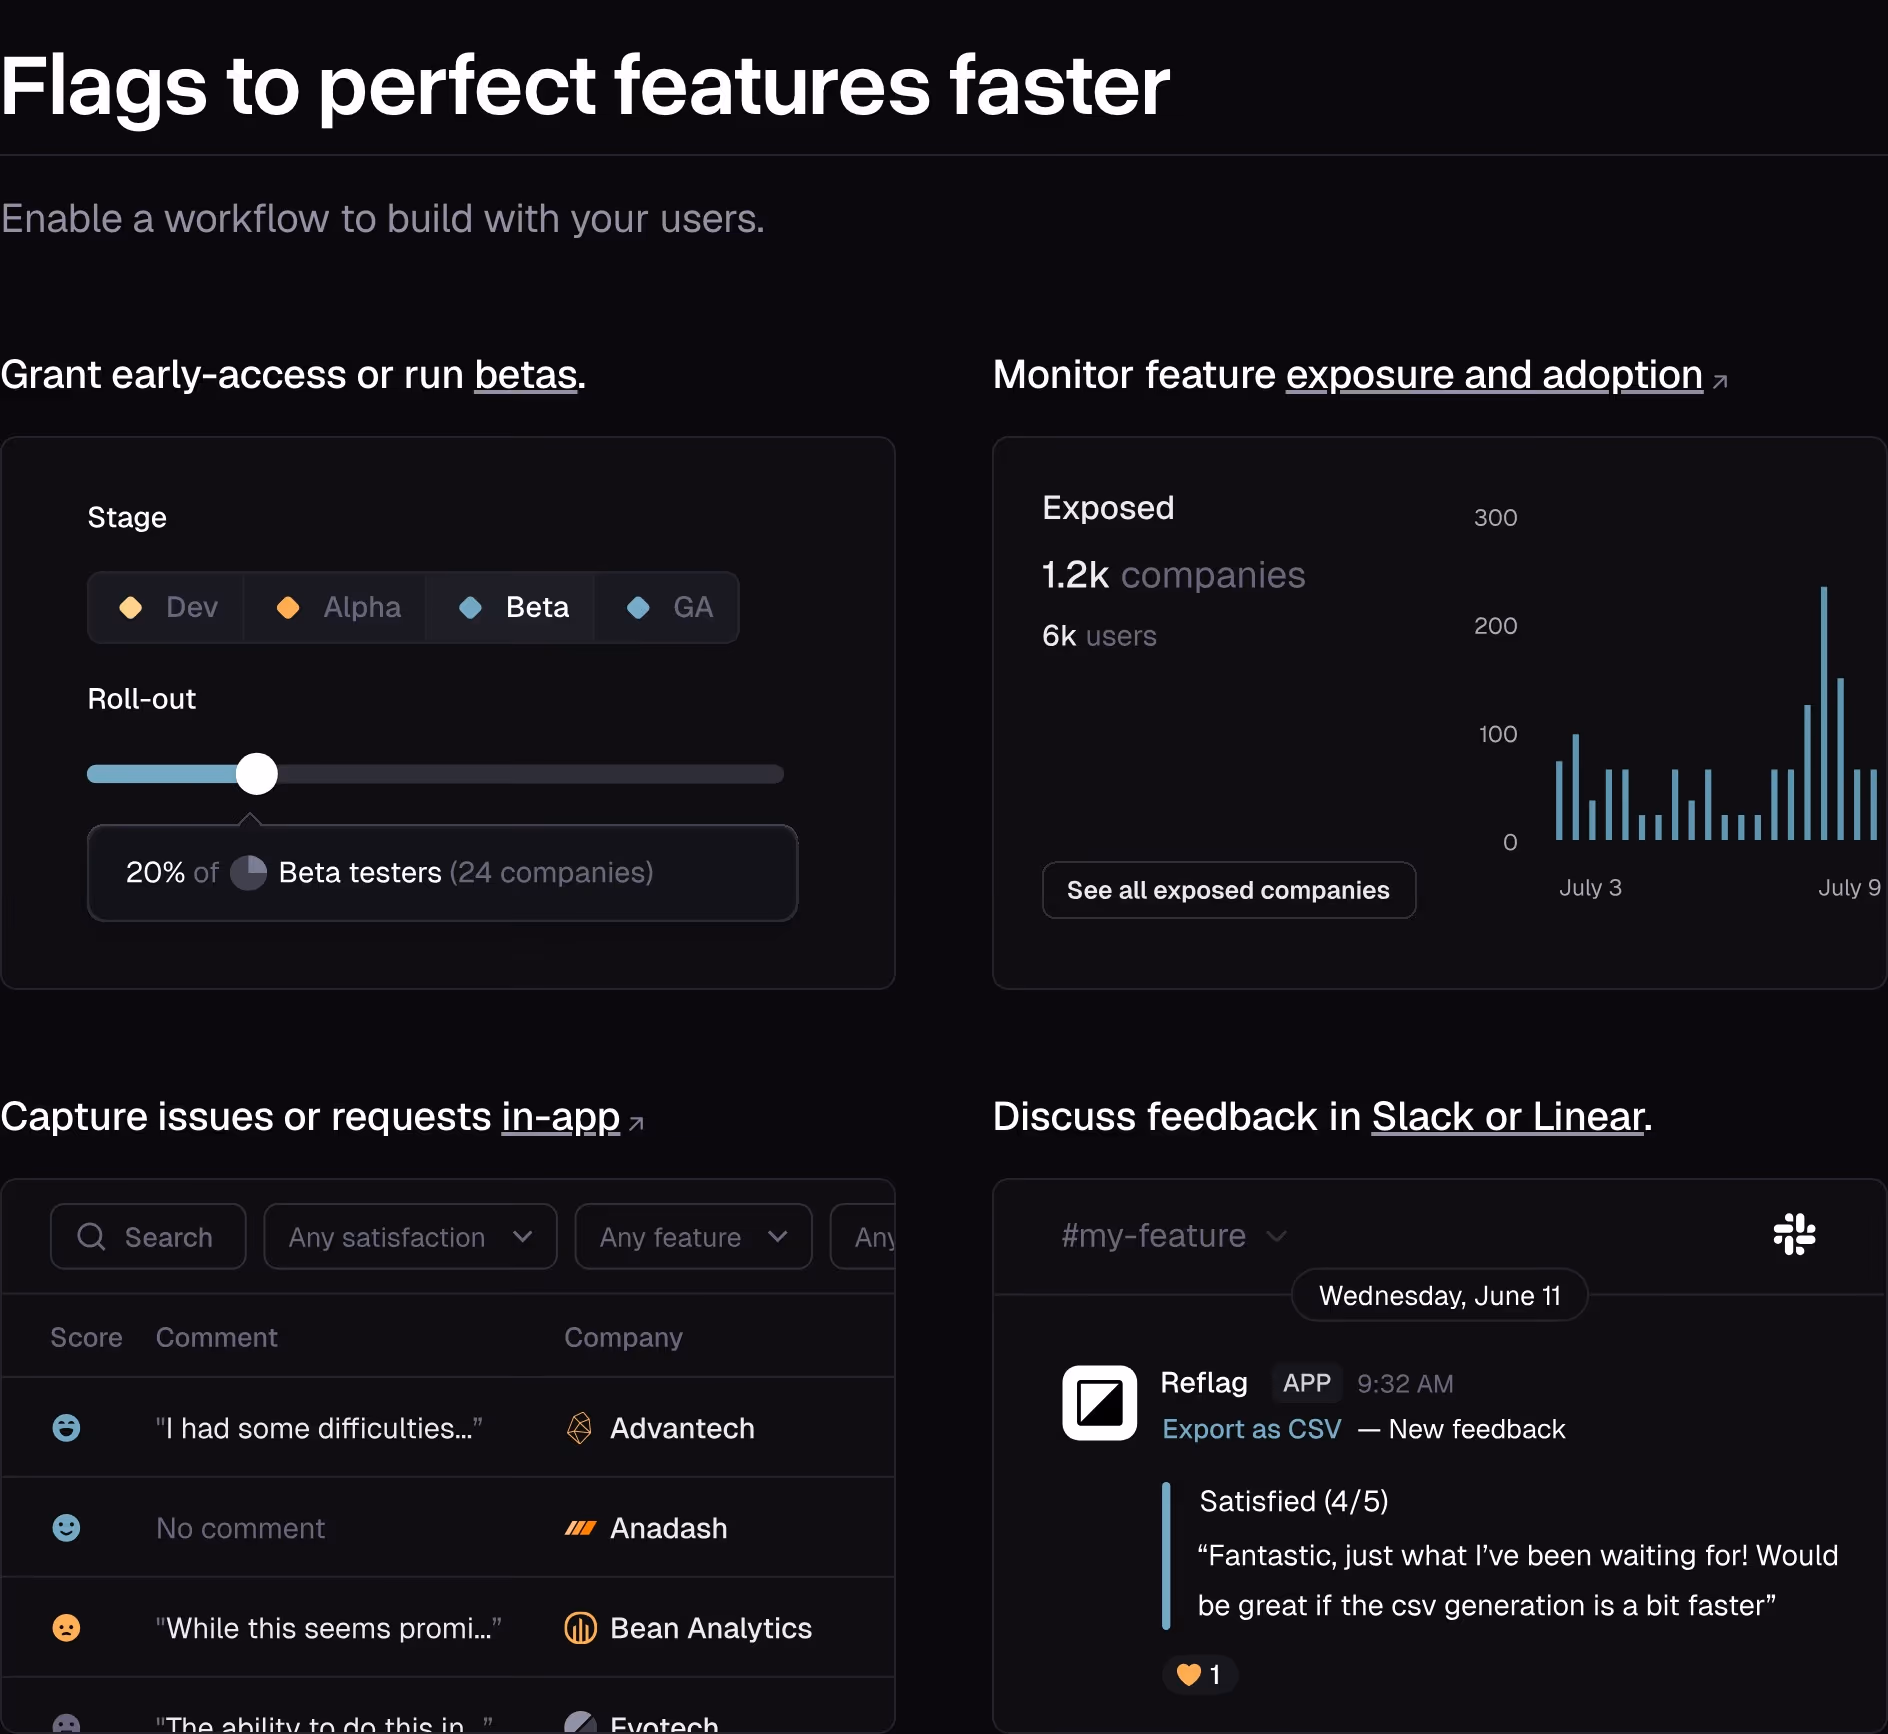Click the Reflag app avatar icon

tap(1099, 1403)
